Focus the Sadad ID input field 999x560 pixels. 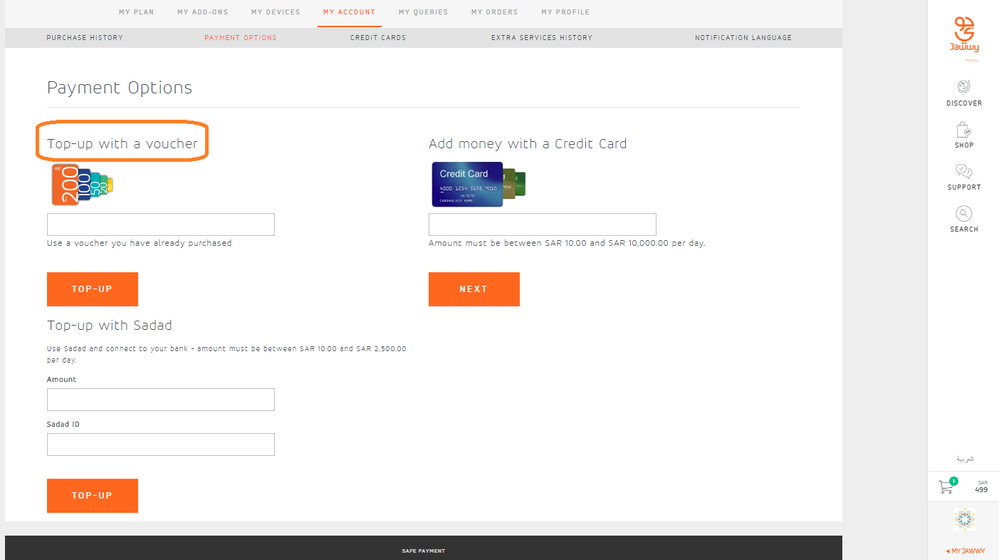point(161,445)
